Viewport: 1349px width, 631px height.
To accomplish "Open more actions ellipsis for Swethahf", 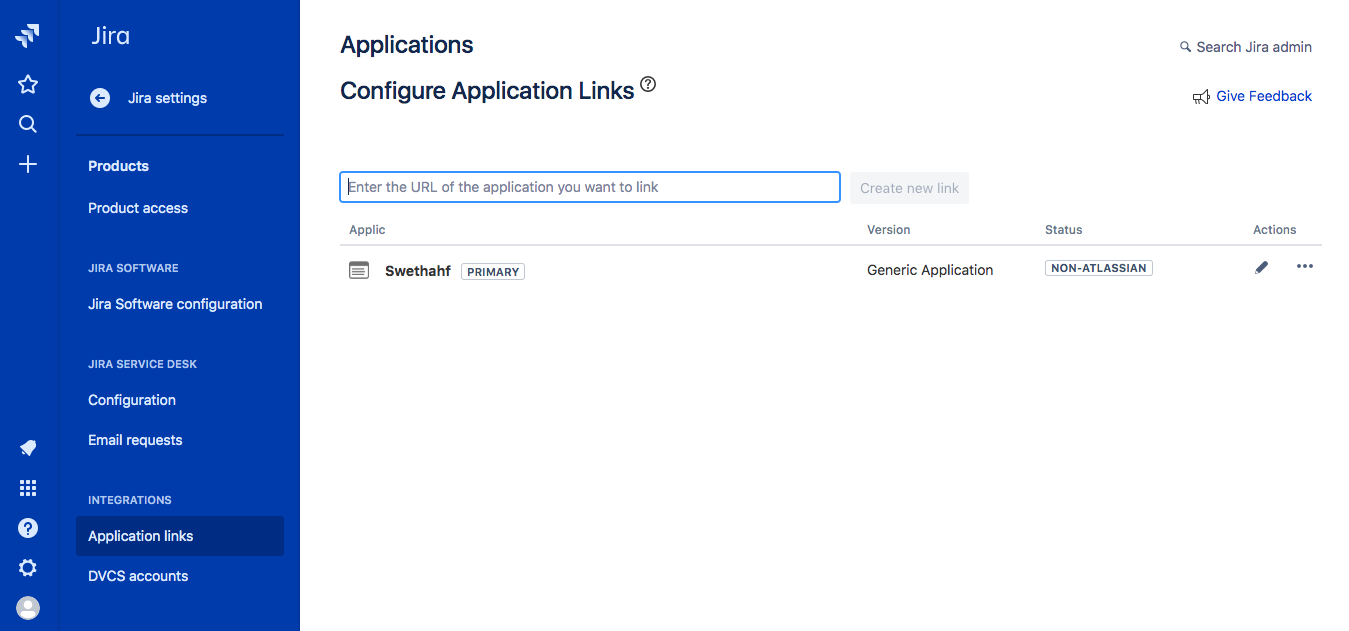I will pos(1305,267).
